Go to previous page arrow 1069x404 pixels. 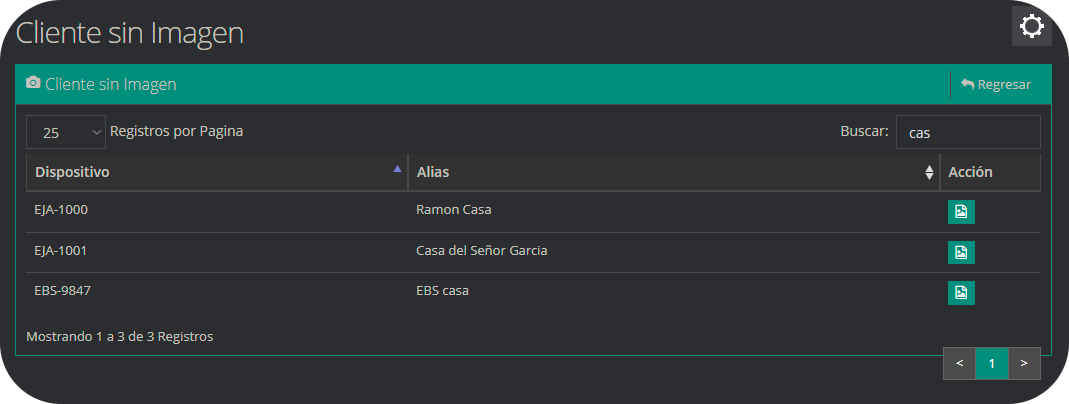click(x=959, y=364)
